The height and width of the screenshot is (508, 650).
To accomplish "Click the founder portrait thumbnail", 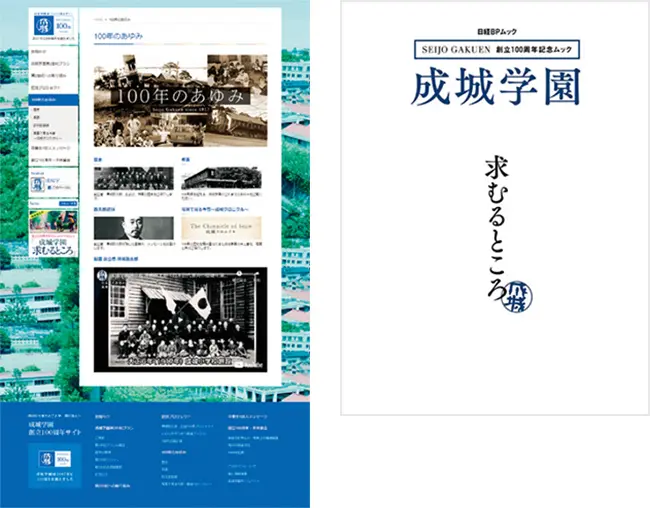I will coord(133,227).
